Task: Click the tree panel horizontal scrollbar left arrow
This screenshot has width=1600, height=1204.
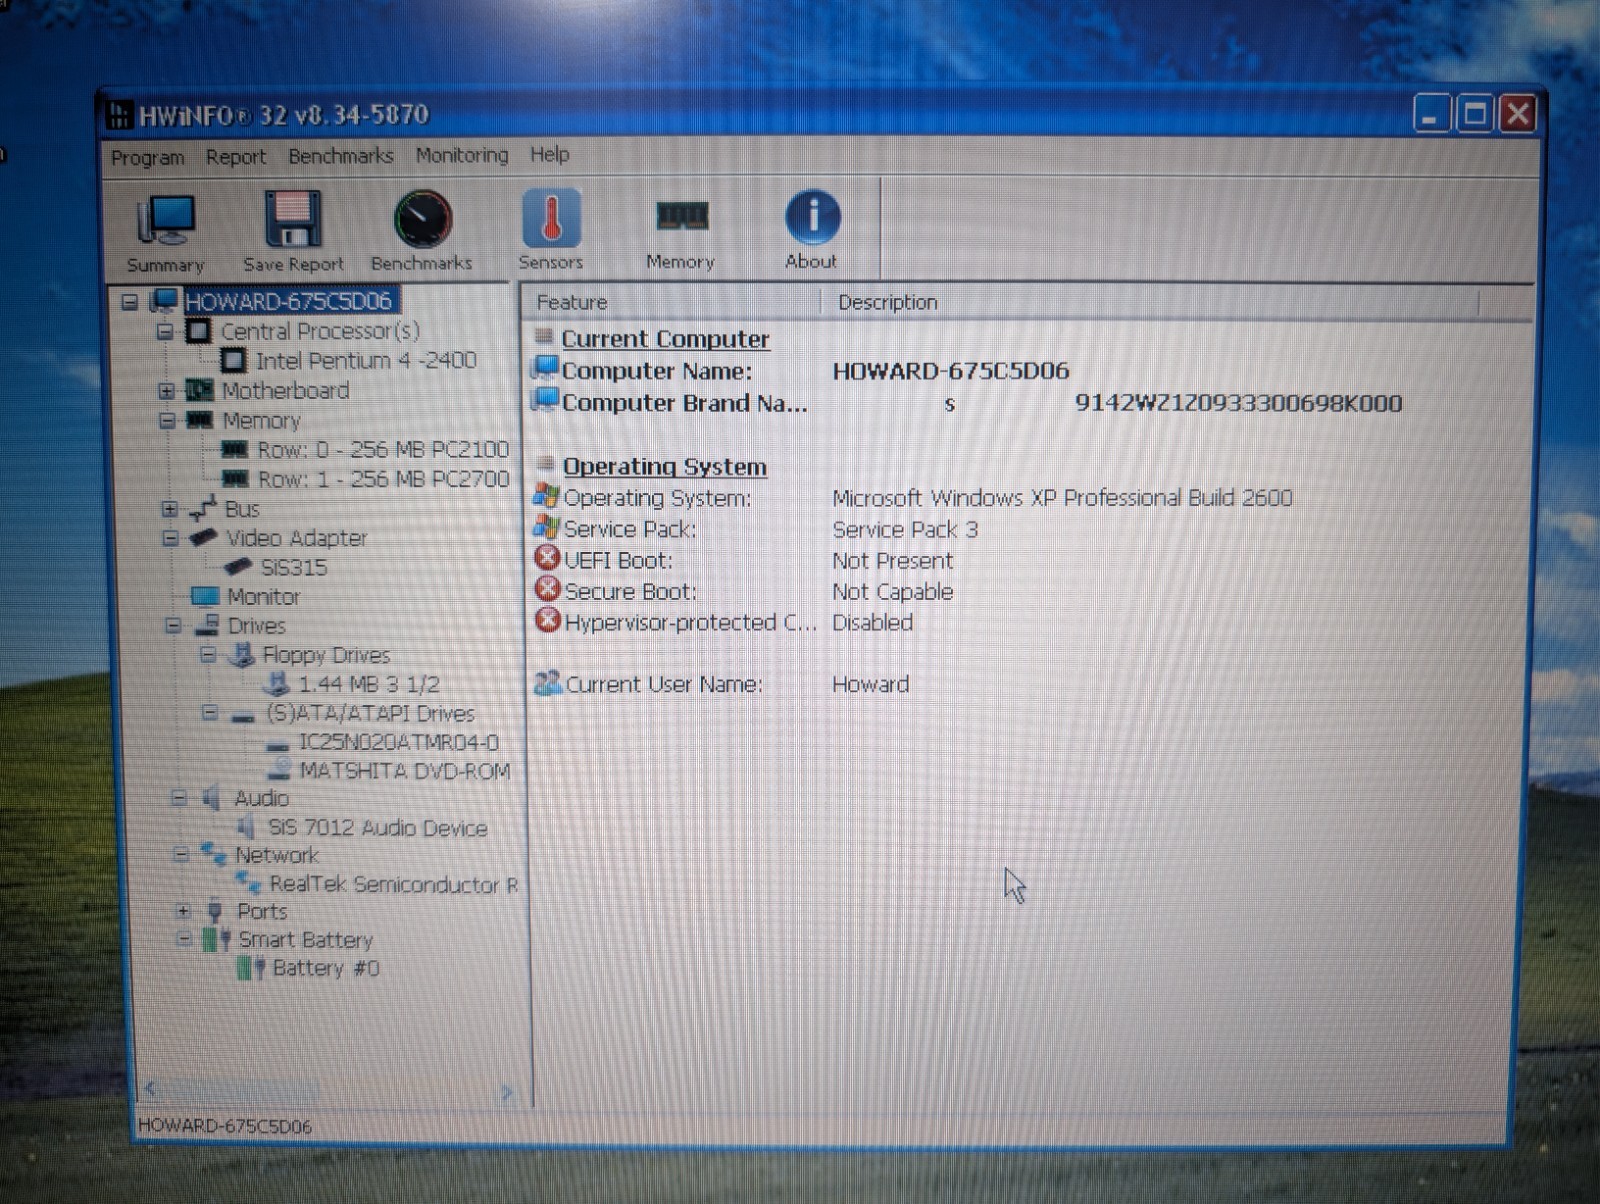Action: 150,1089
